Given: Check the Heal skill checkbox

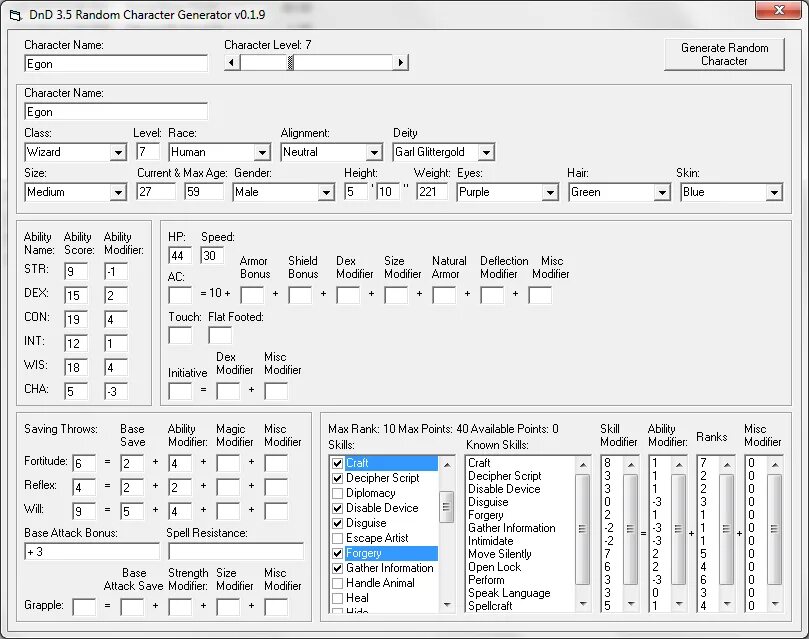Looking at the screenshot, I should click(x=337, y=598).
